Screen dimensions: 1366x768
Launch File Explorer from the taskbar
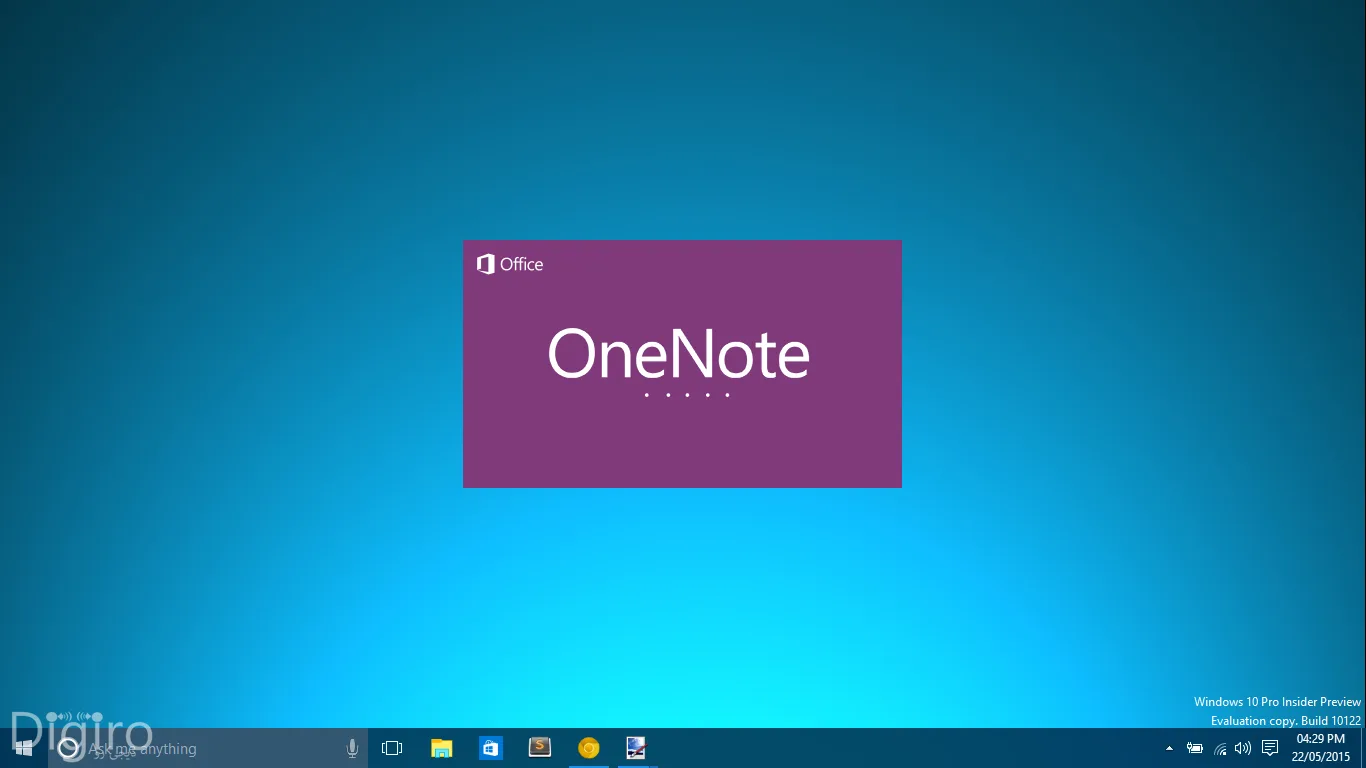(x=441, y=748)
